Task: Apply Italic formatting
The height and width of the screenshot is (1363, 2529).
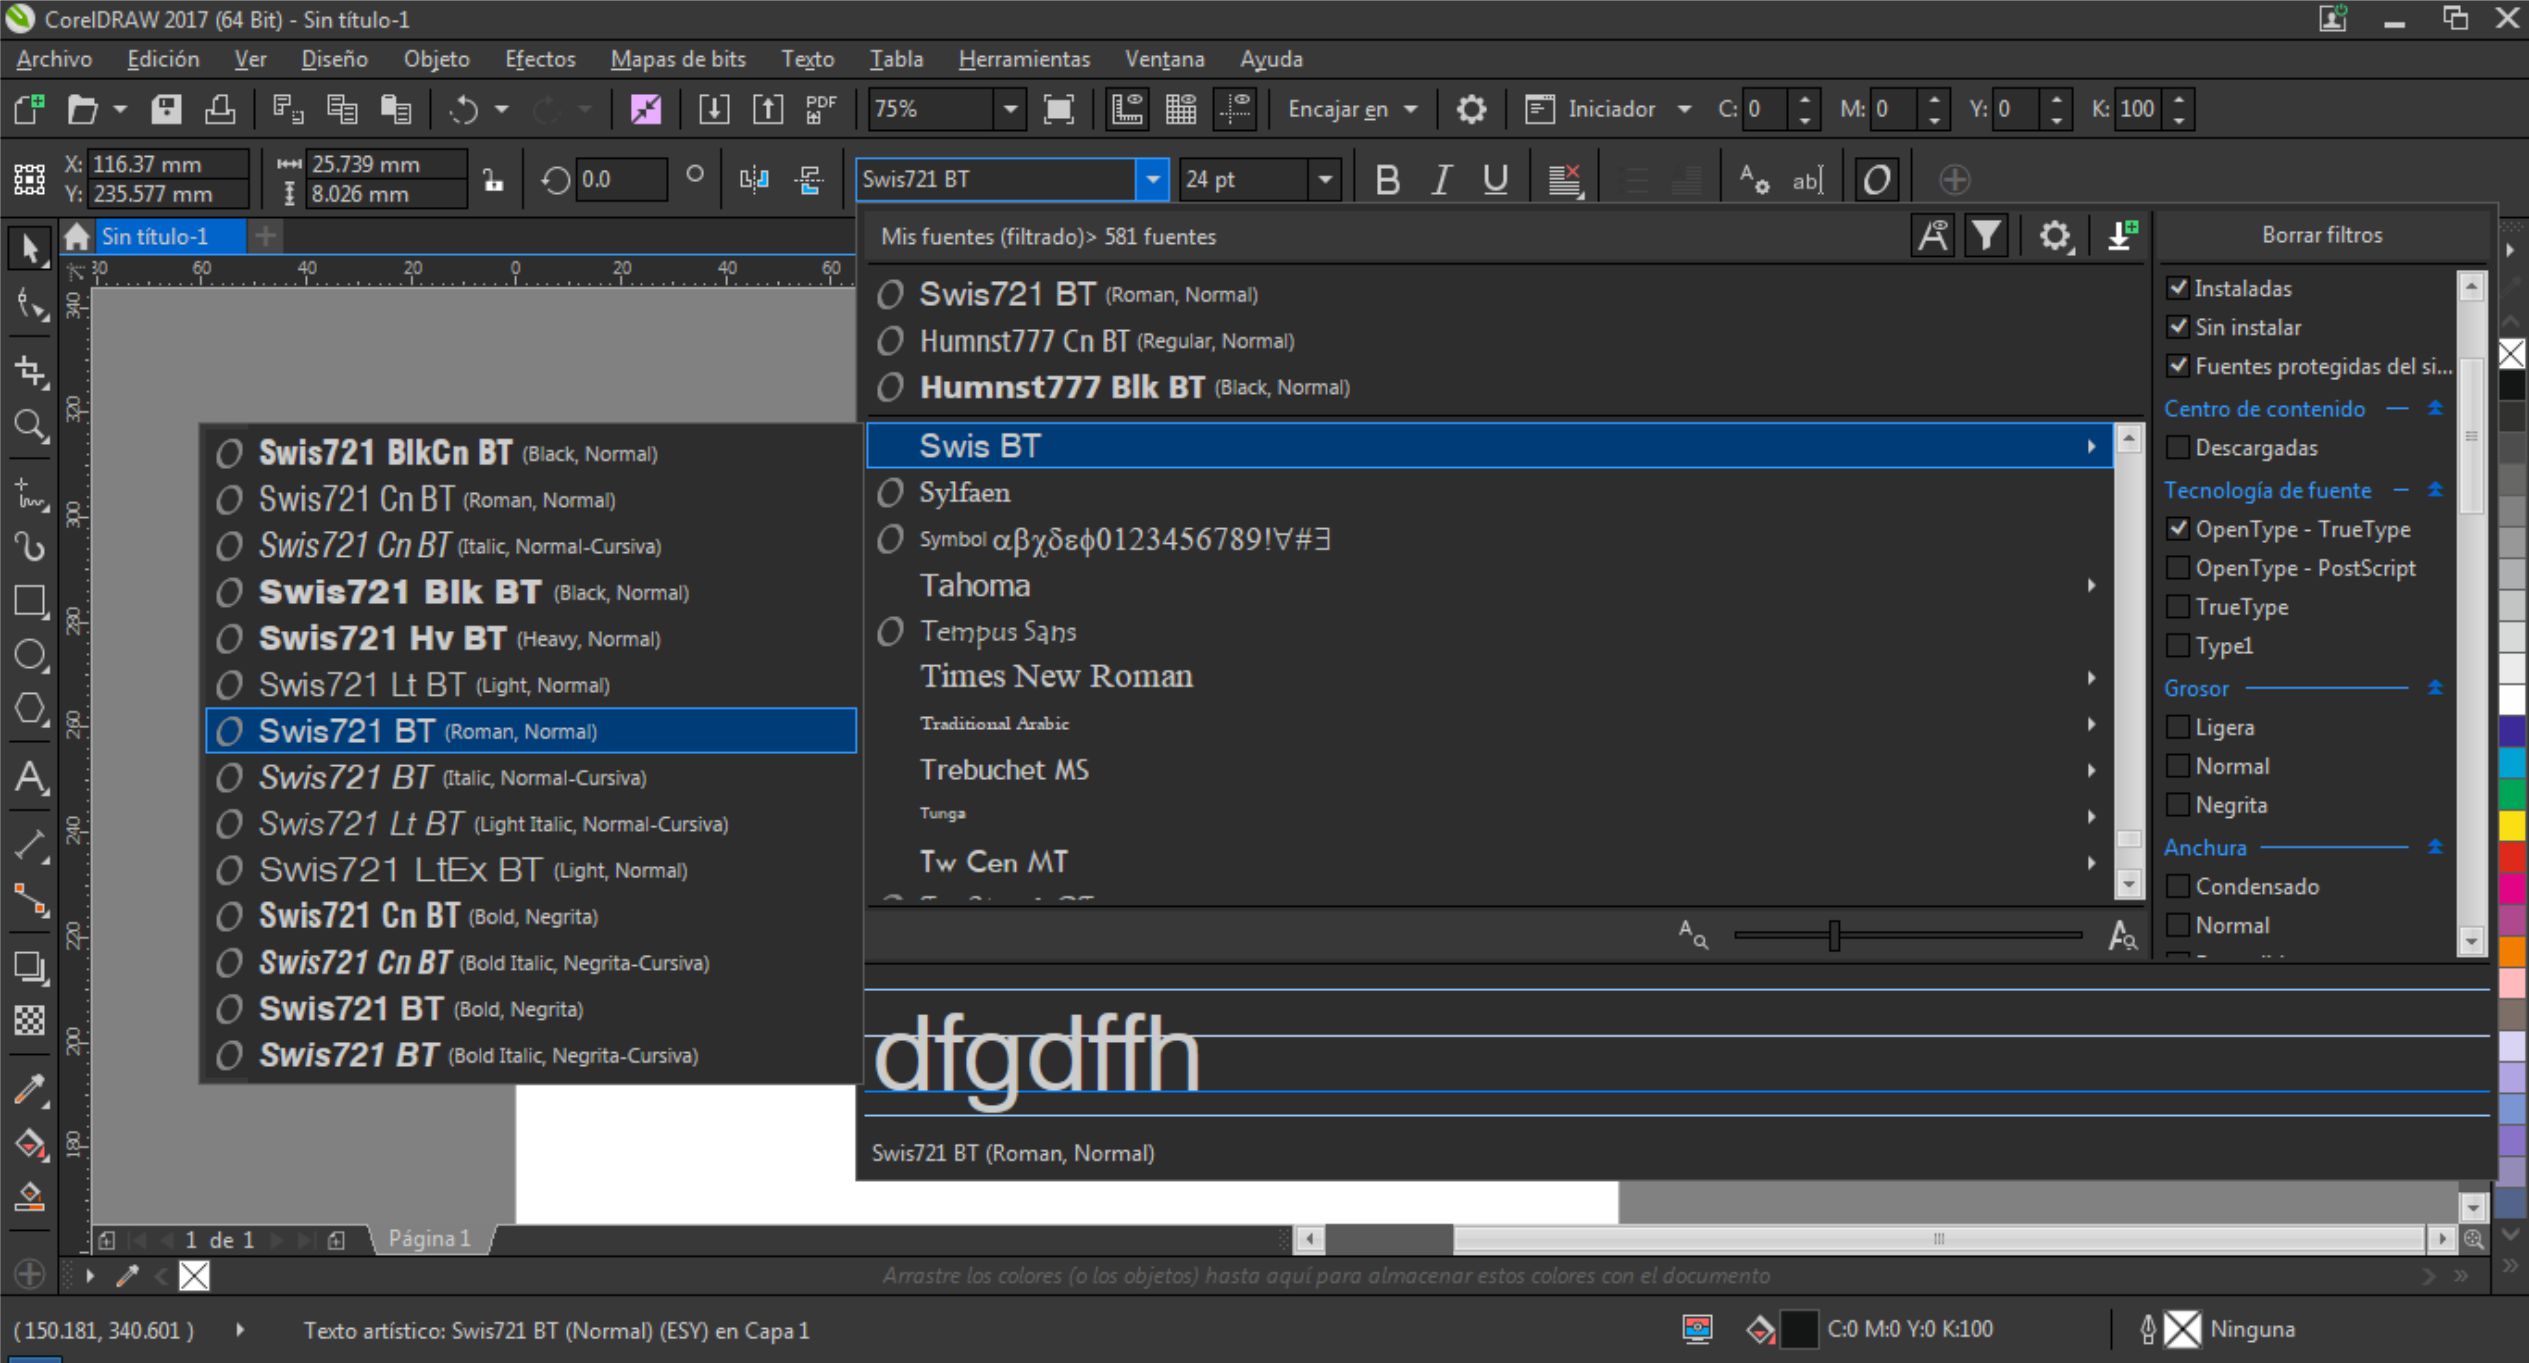Action: (1441, 180)
